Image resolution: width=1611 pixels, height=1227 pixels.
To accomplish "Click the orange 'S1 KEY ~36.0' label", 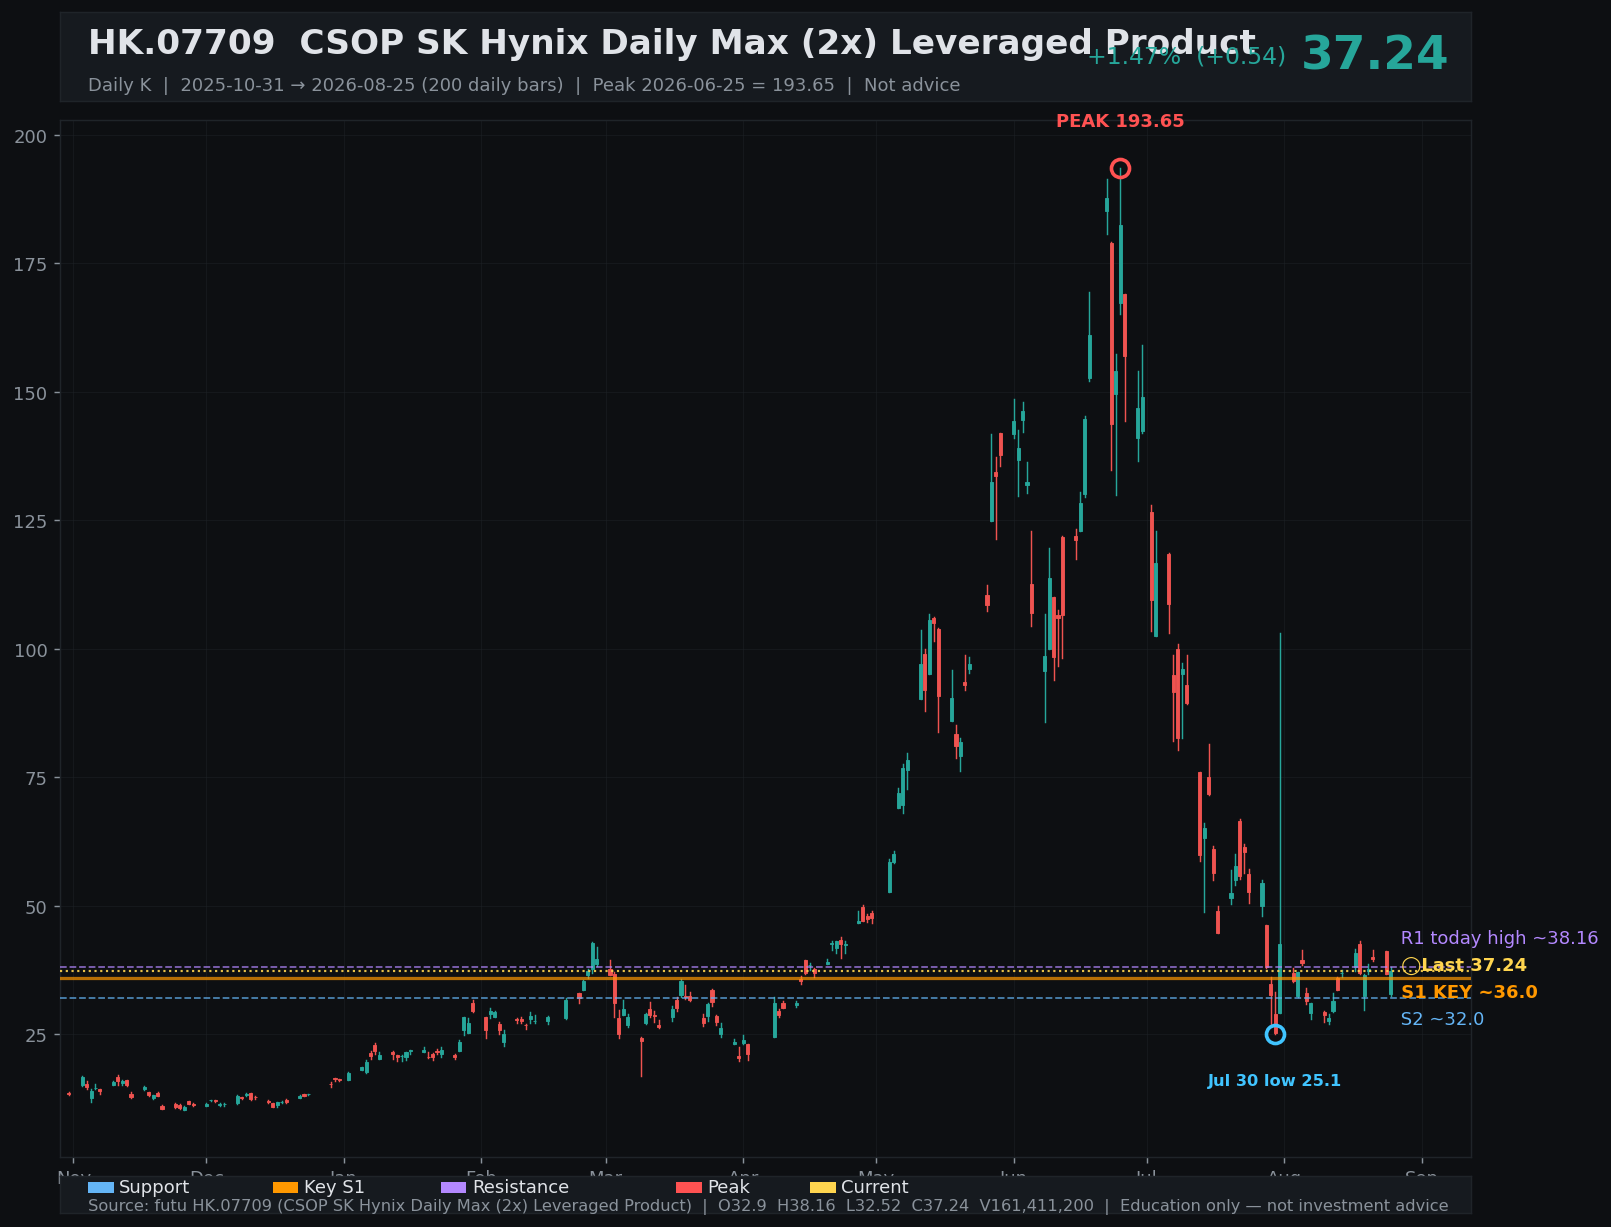I will pos(1469,992).
